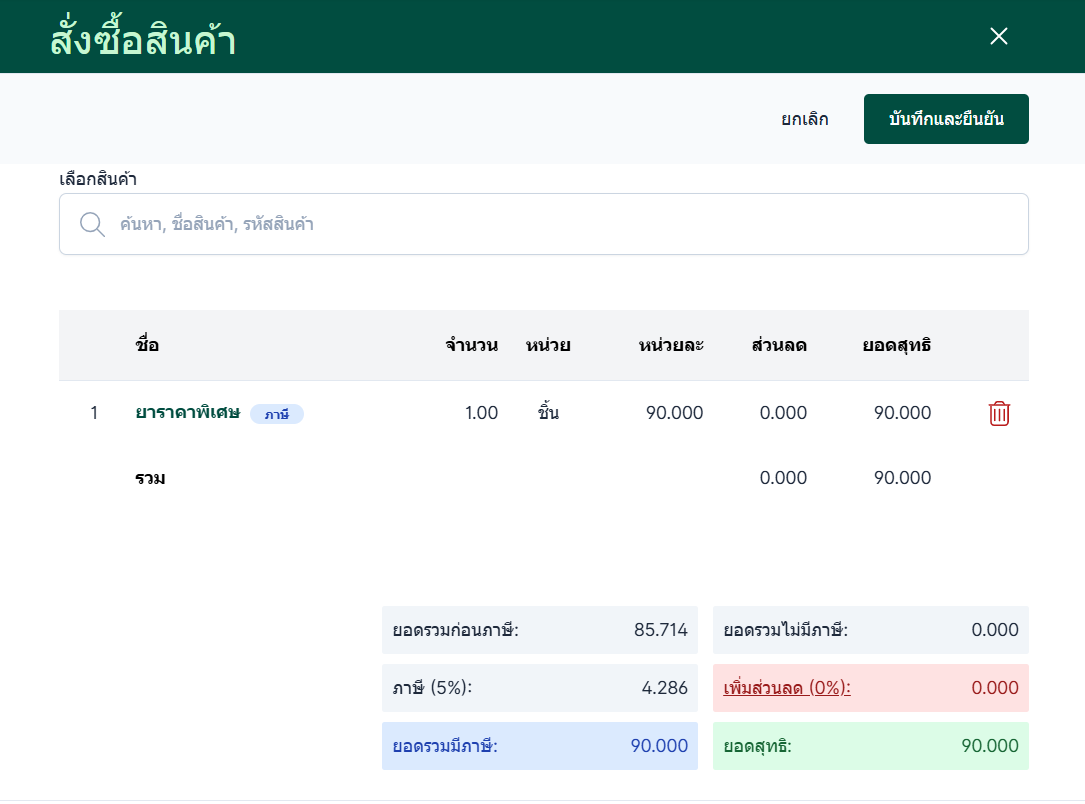Screen dimensions: 1085x804
Task: Click the search magnifier icon
Action: point(92,224)
